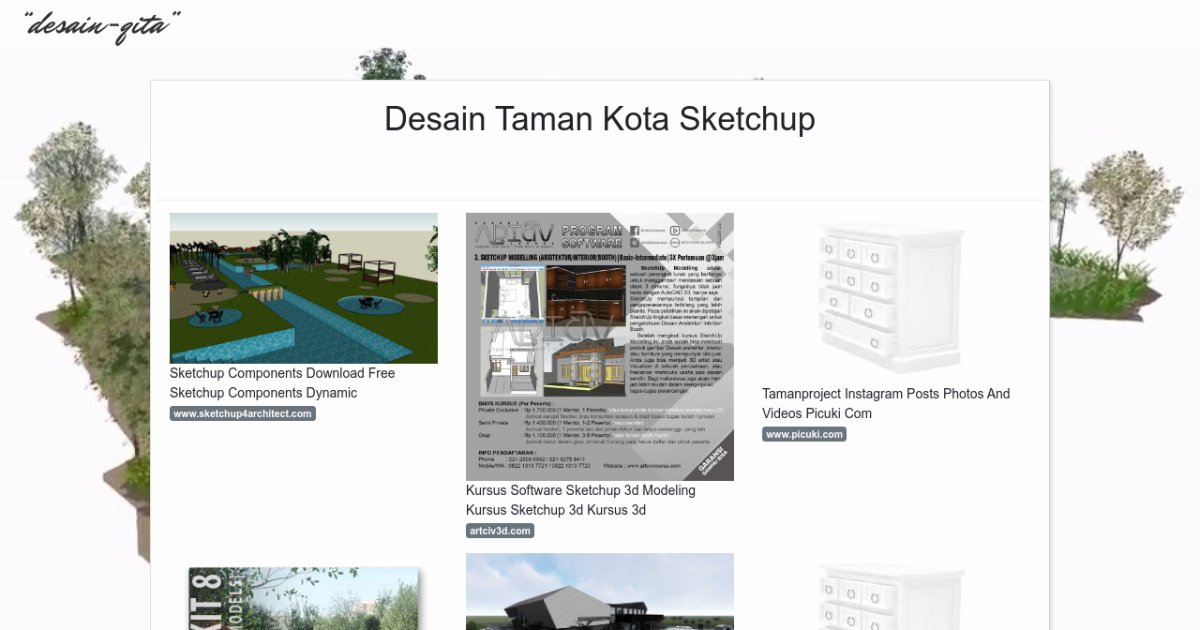This screenshot has width=1200, height=630.
Task: Open the dark-roofed building render thumbnail
Action: point(599,592)
